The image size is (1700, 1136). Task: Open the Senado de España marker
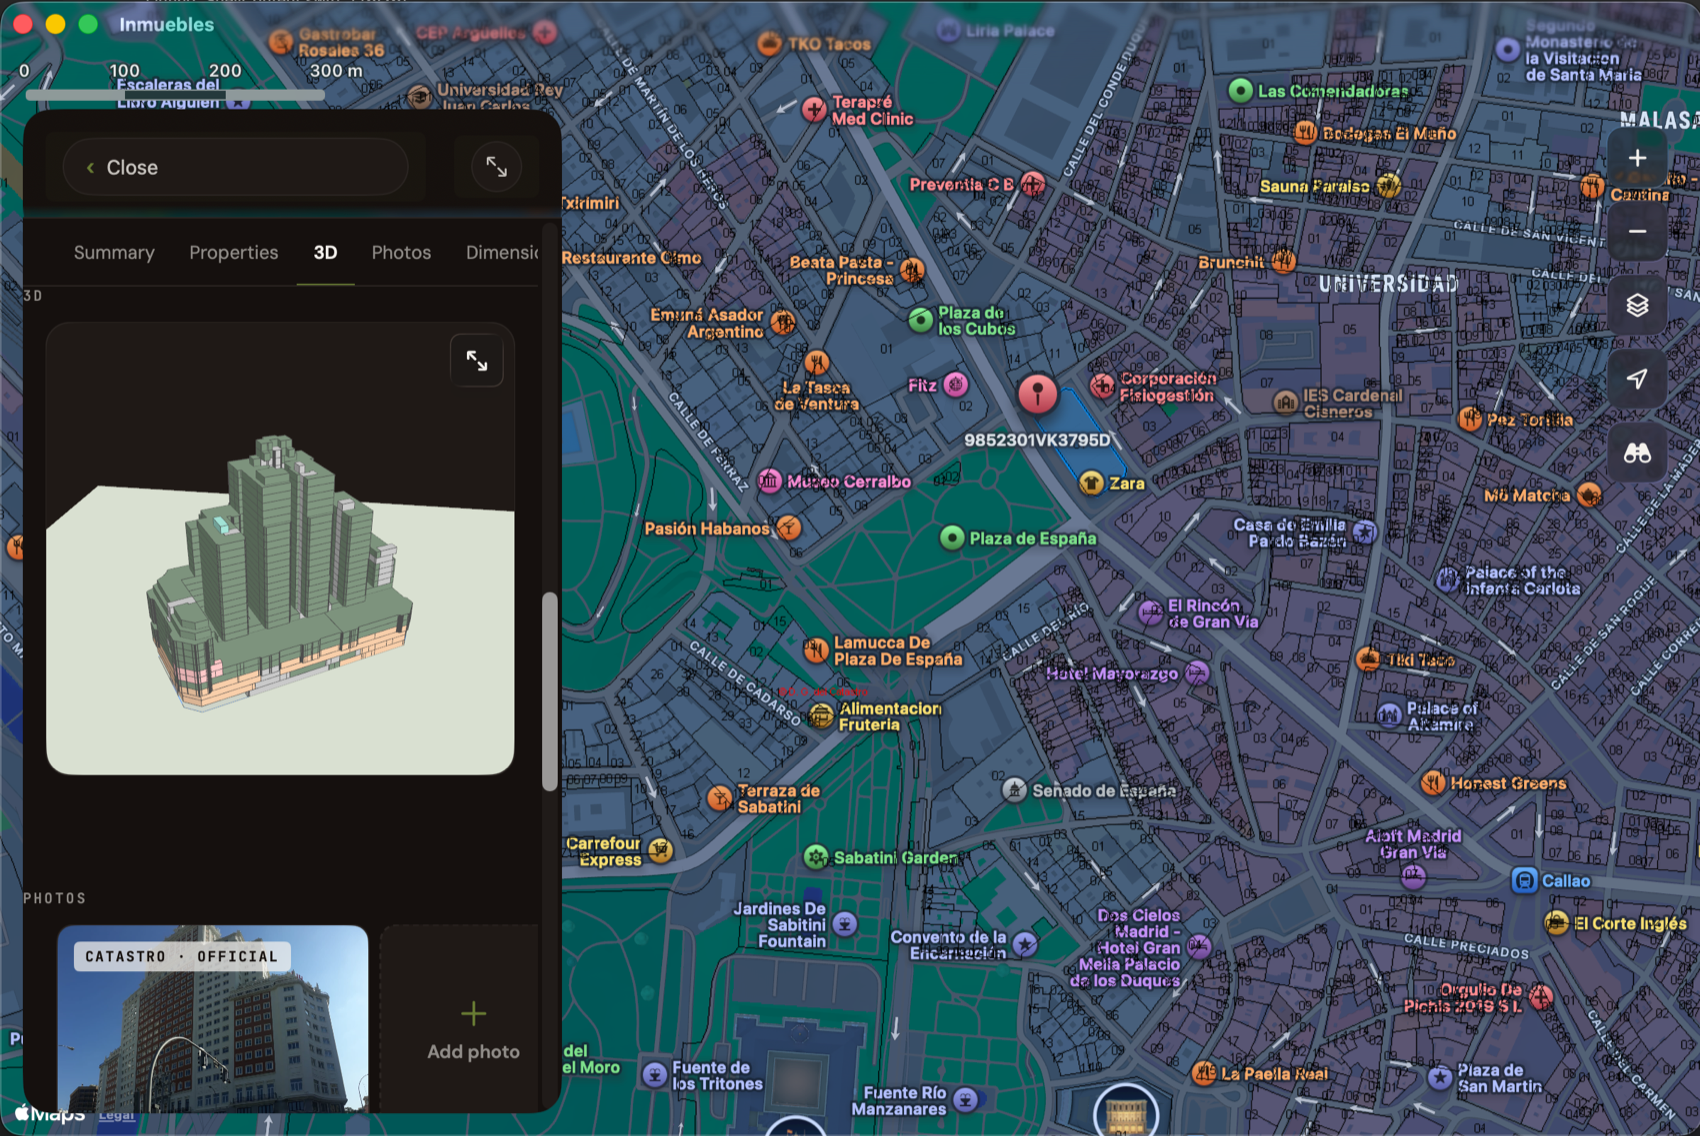1015,790
